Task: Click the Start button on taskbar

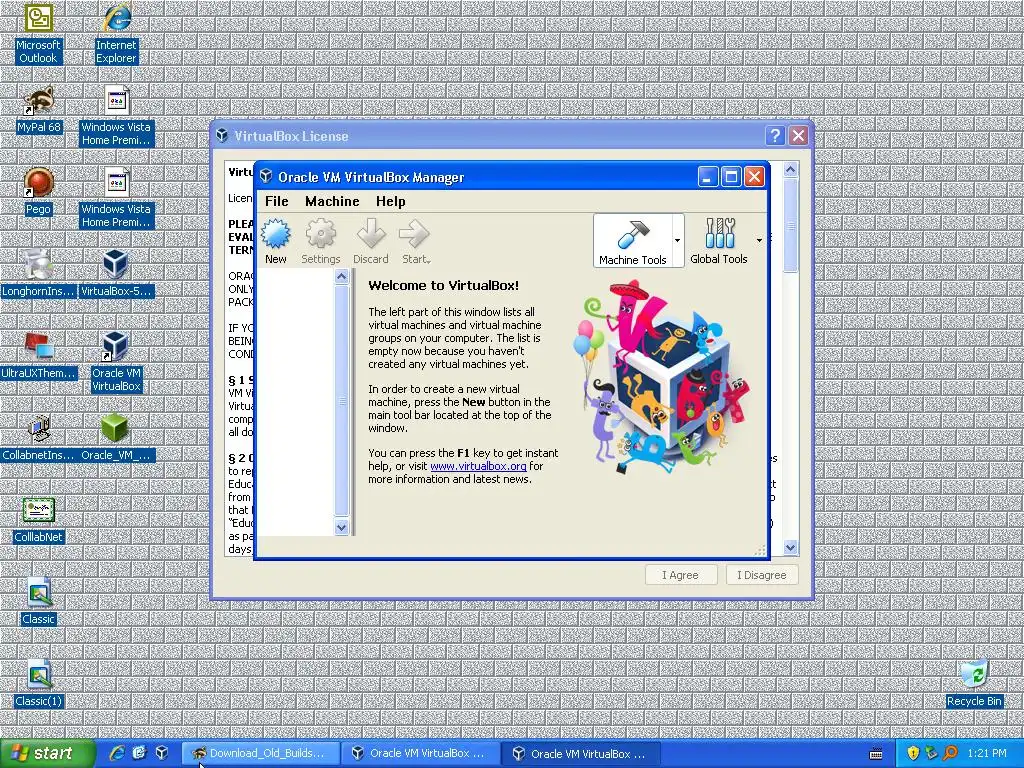Action: coord(48,754)
